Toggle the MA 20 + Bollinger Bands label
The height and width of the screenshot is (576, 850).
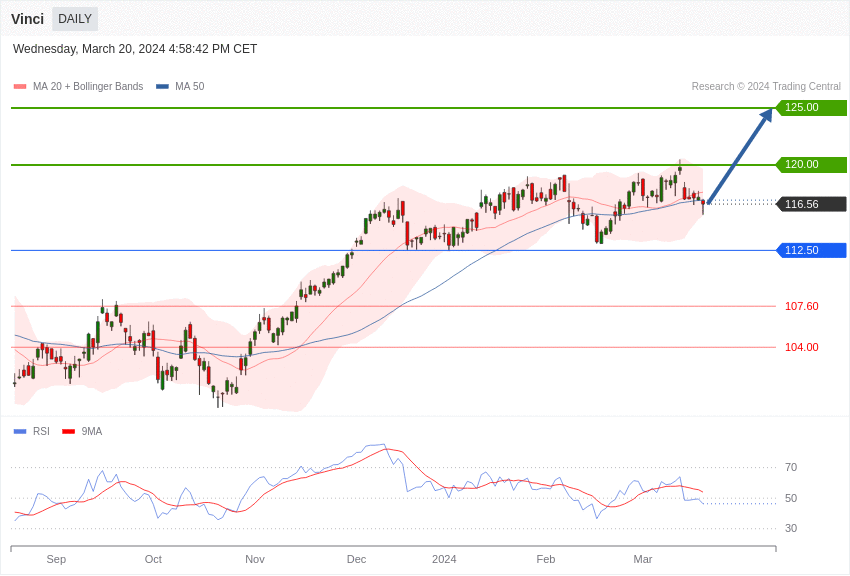click(x=88, y=87)
